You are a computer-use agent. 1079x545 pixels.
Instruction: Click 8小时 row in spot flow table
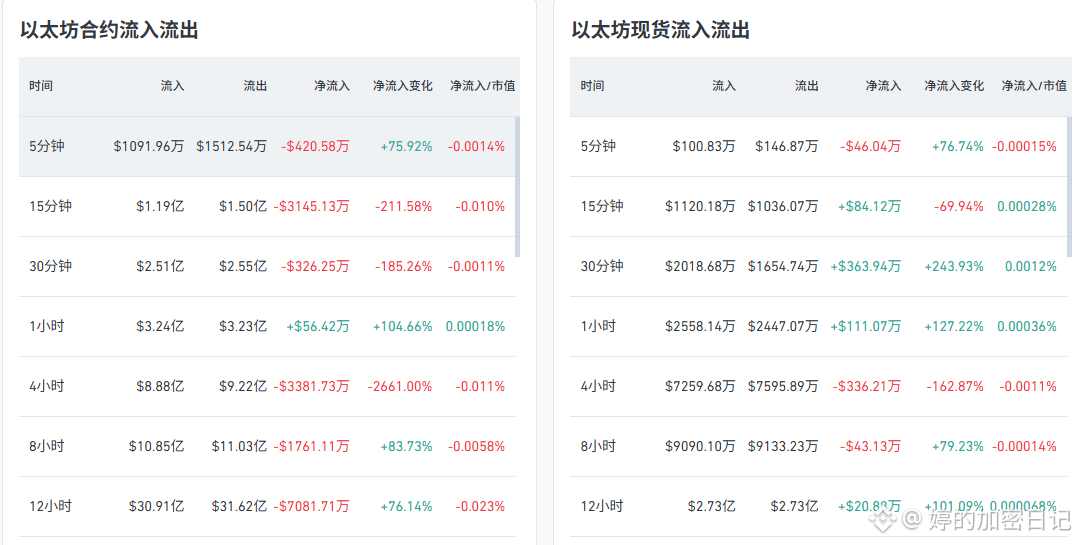point(818,447)
